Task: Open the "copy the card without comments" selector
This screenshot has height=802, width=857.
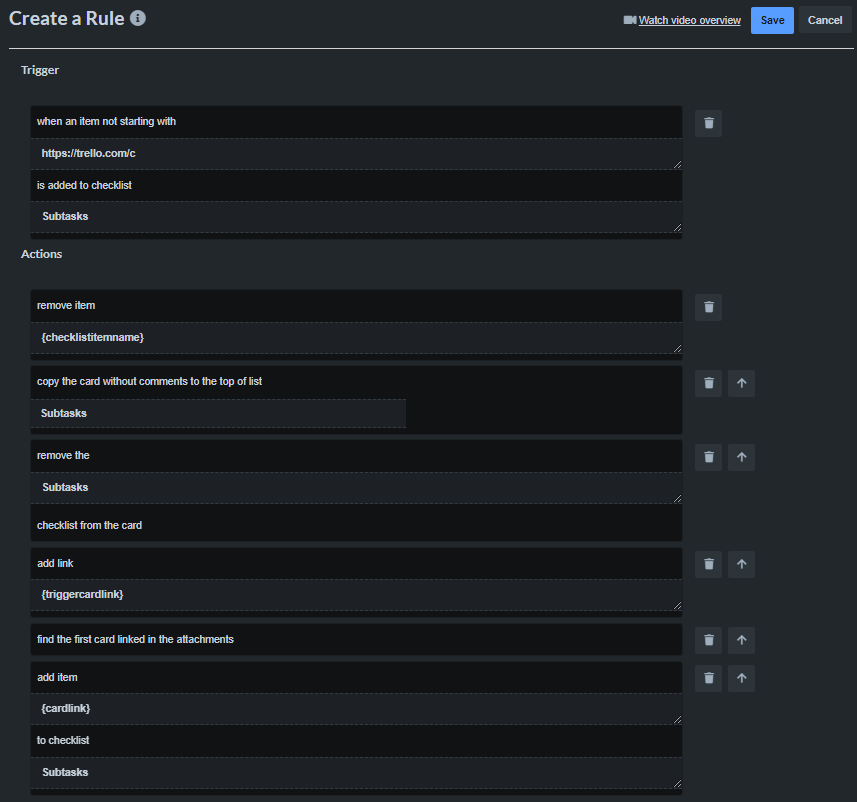Action: (355, 381)
